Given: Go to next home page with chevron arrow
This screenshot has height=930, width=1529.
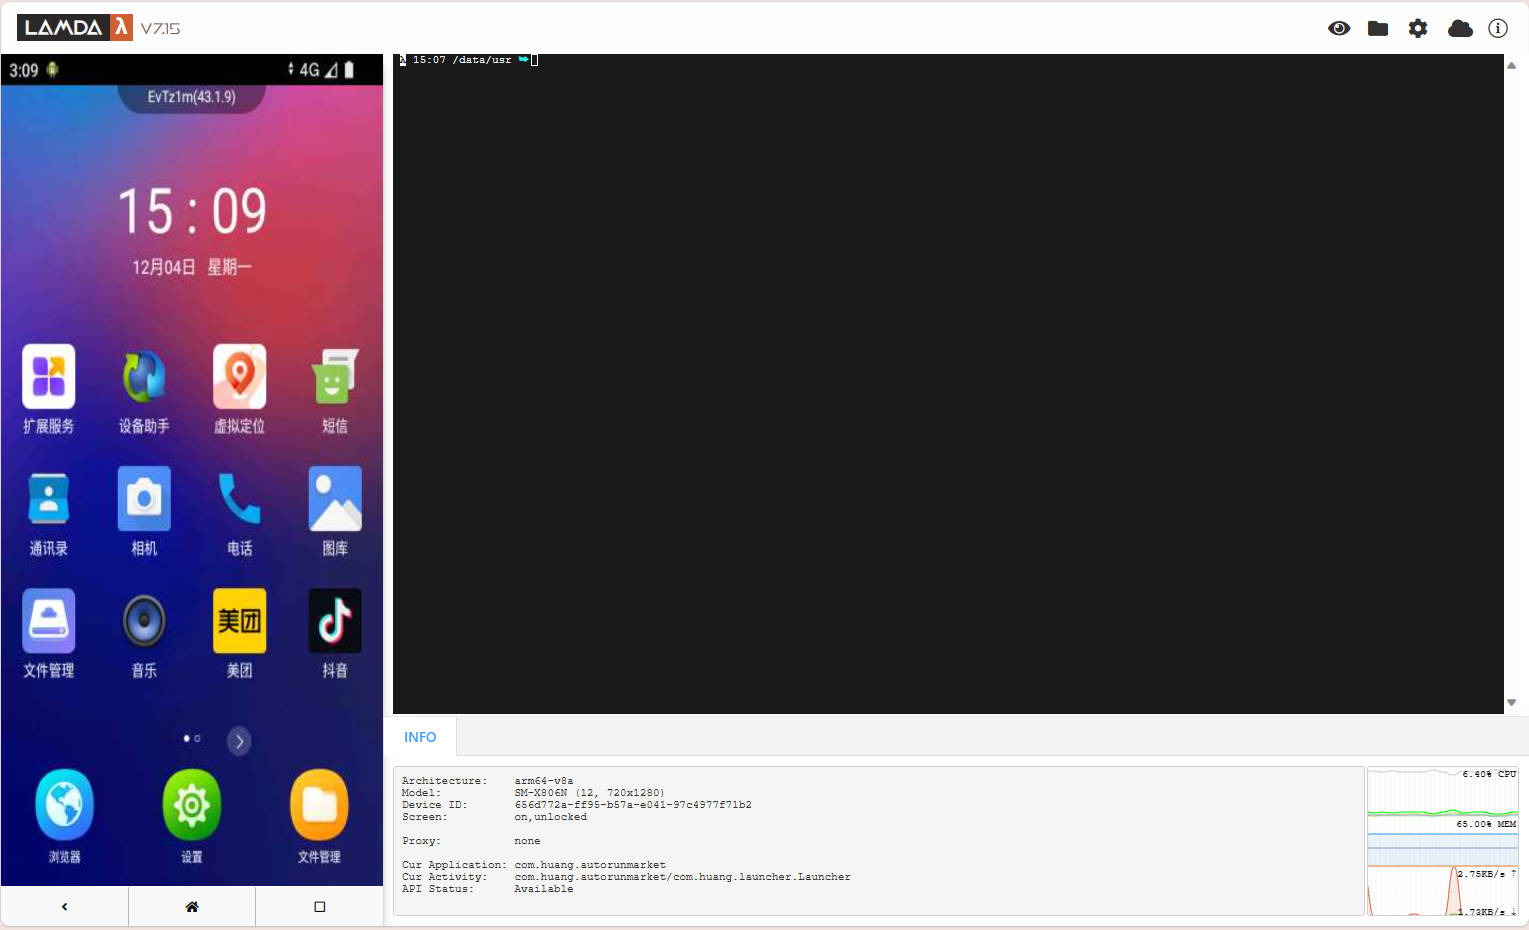Looking at the screenshot, I should click(239, 741).
